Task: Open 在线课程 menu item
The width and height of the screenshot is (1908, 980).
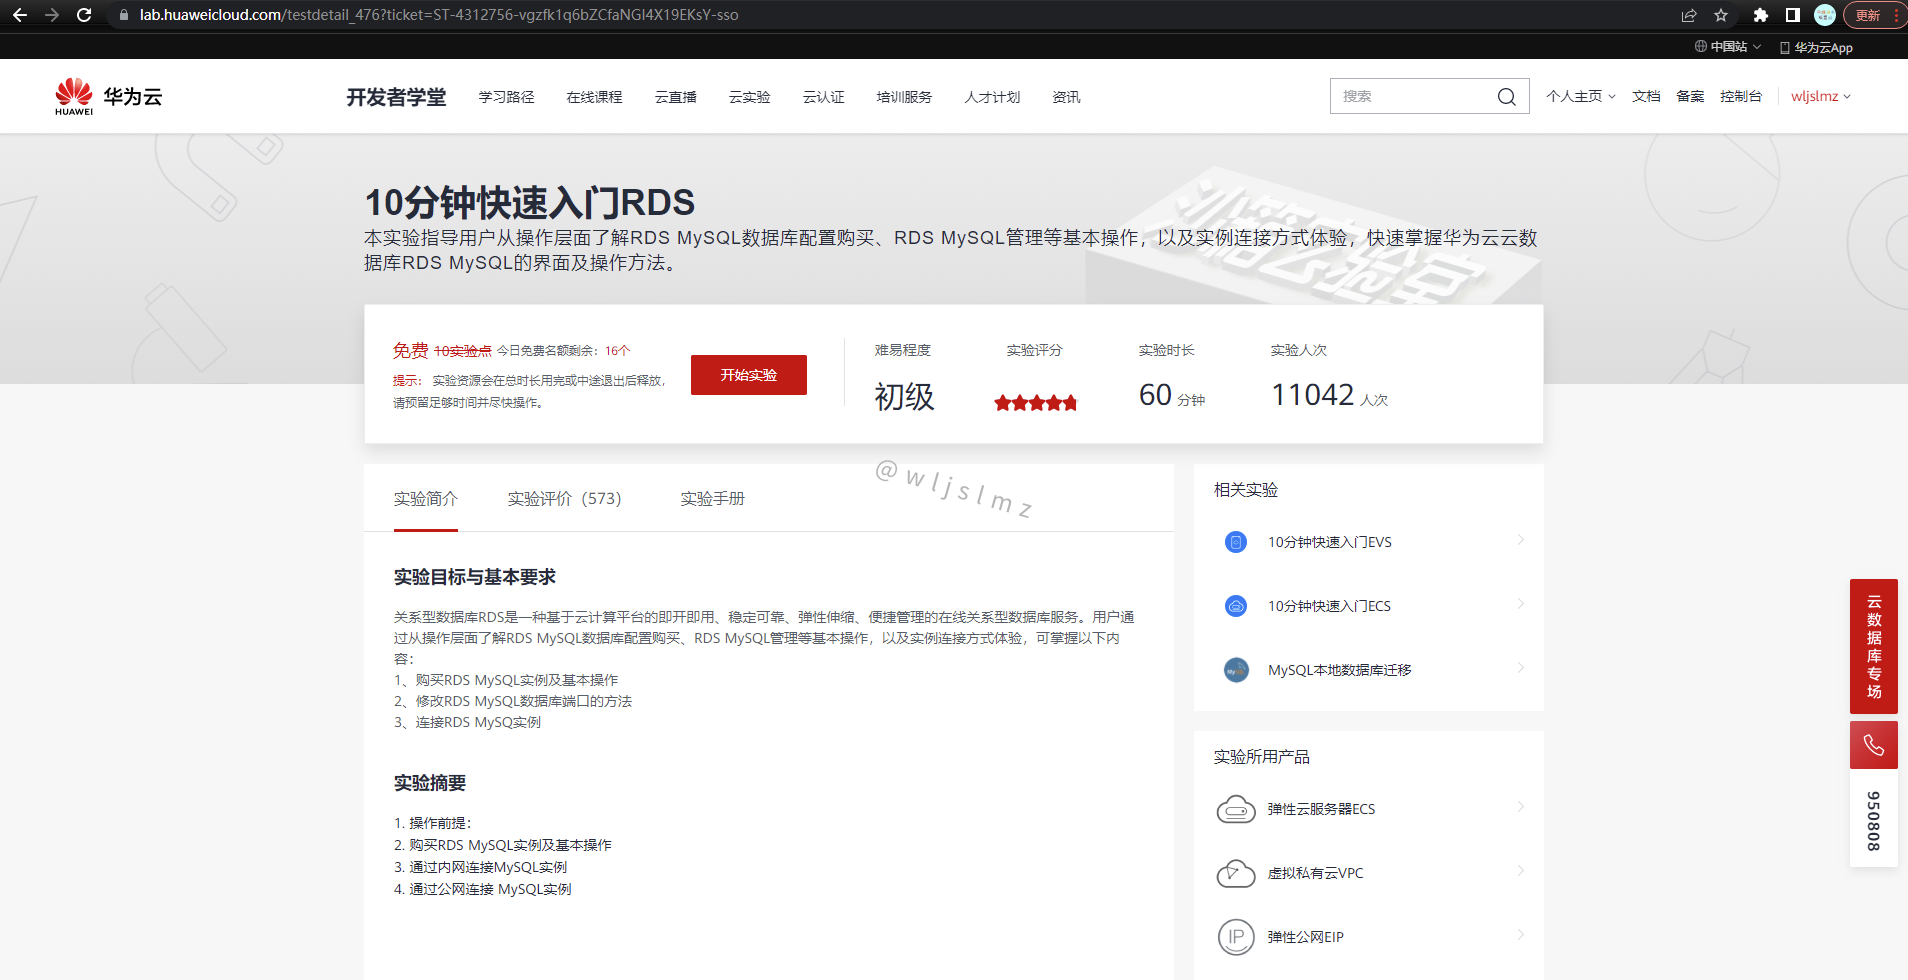Action: [594, 97]
